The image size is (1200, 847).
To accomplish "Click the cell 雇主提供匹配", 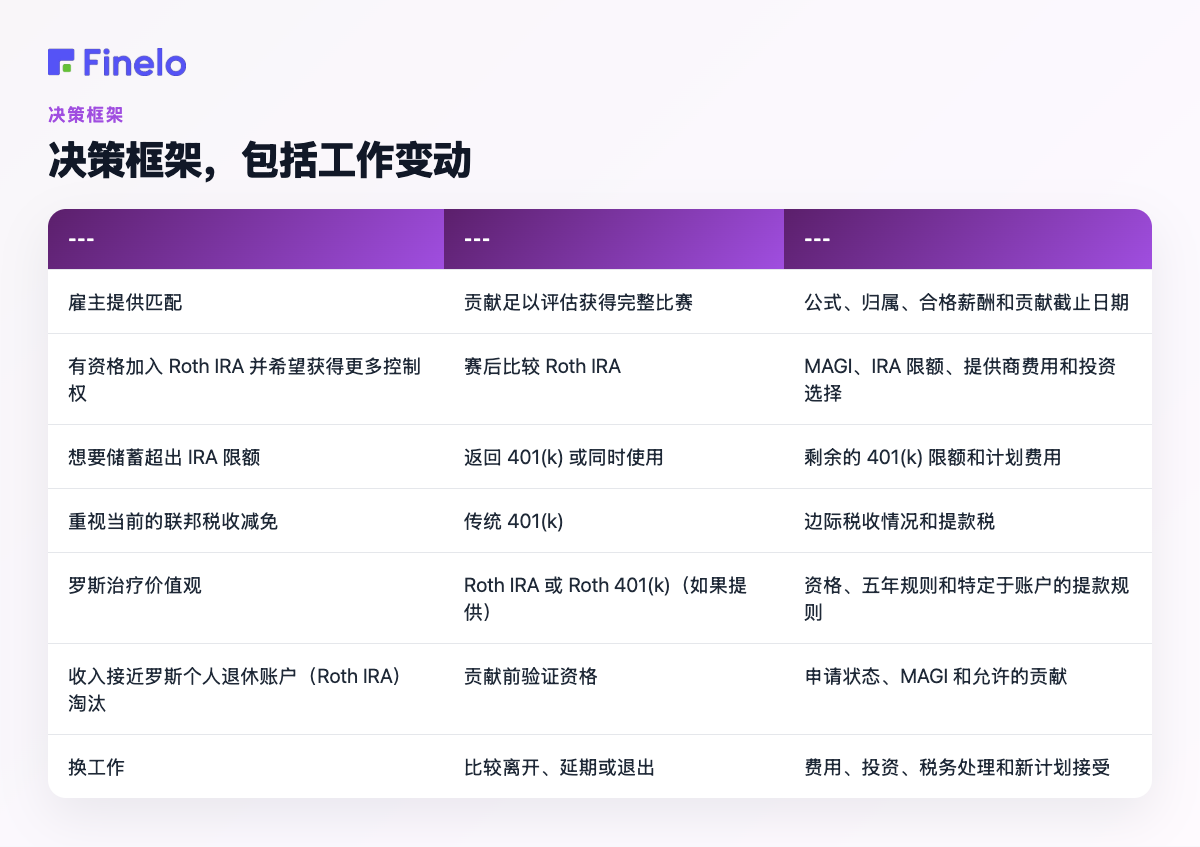I will [246, 302].
